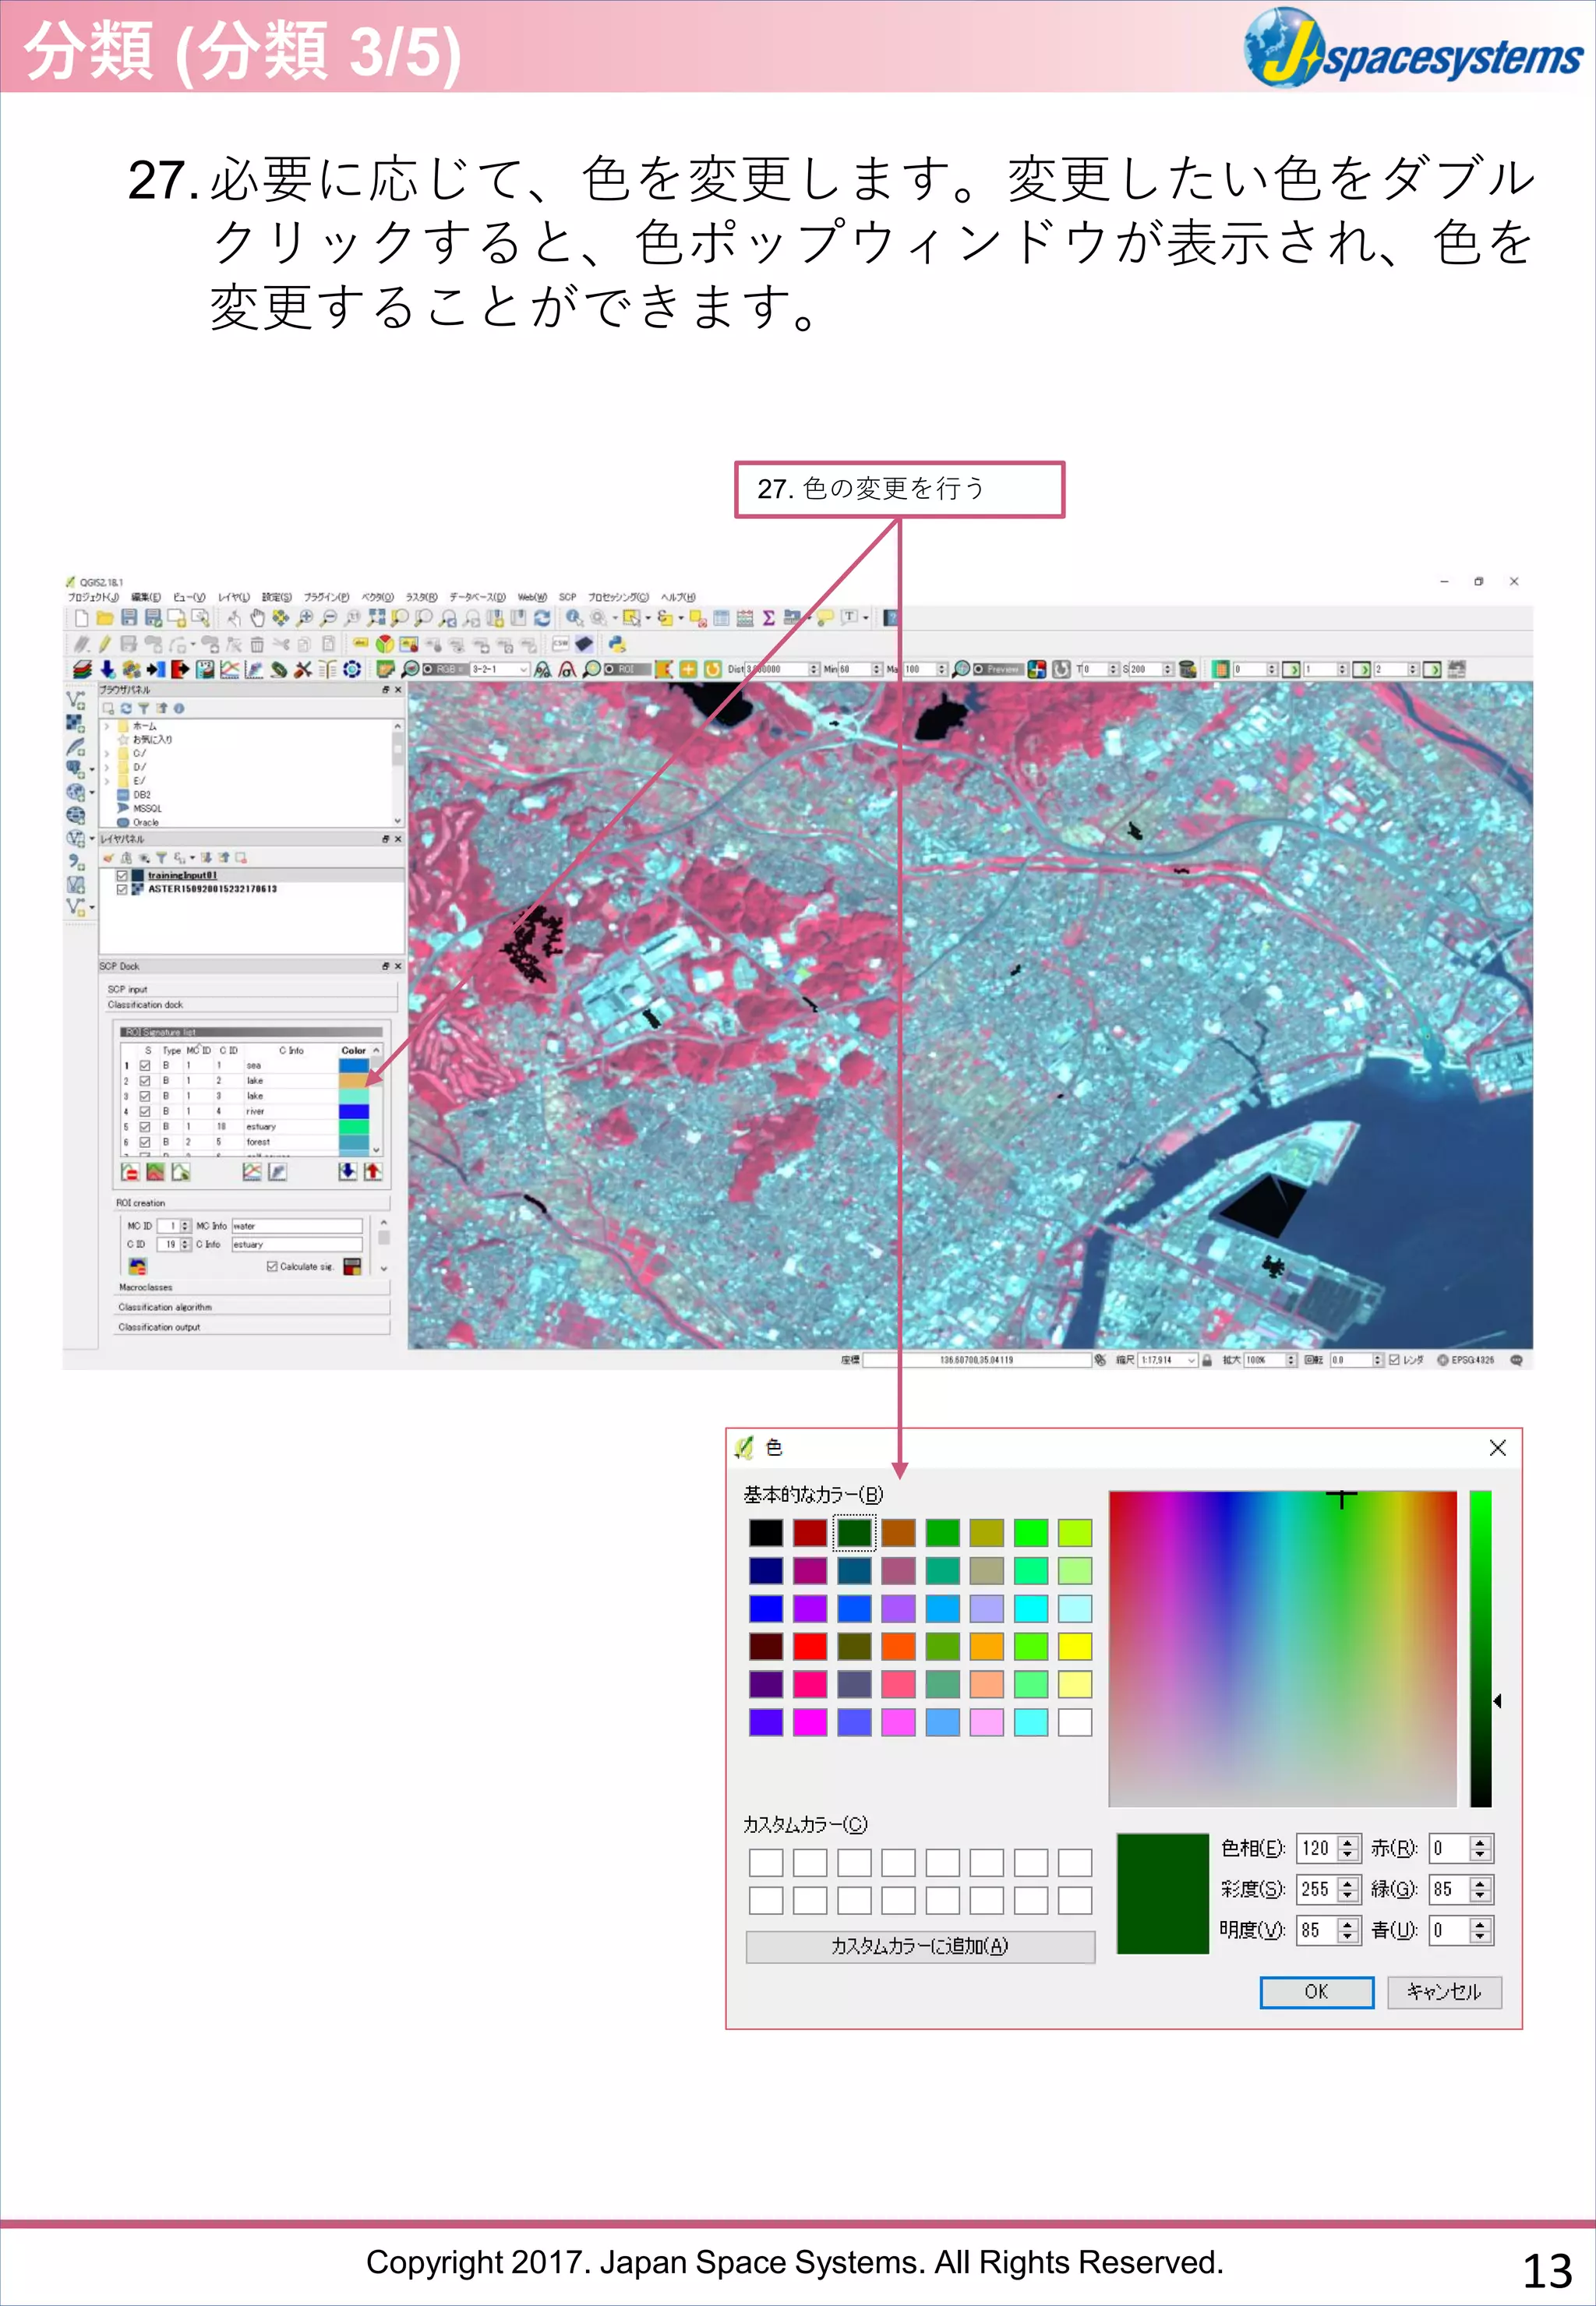The image size is (1596, 2306).
Task: Click the Refresh map icon in toolbar
Action: [x=542, y=618]
